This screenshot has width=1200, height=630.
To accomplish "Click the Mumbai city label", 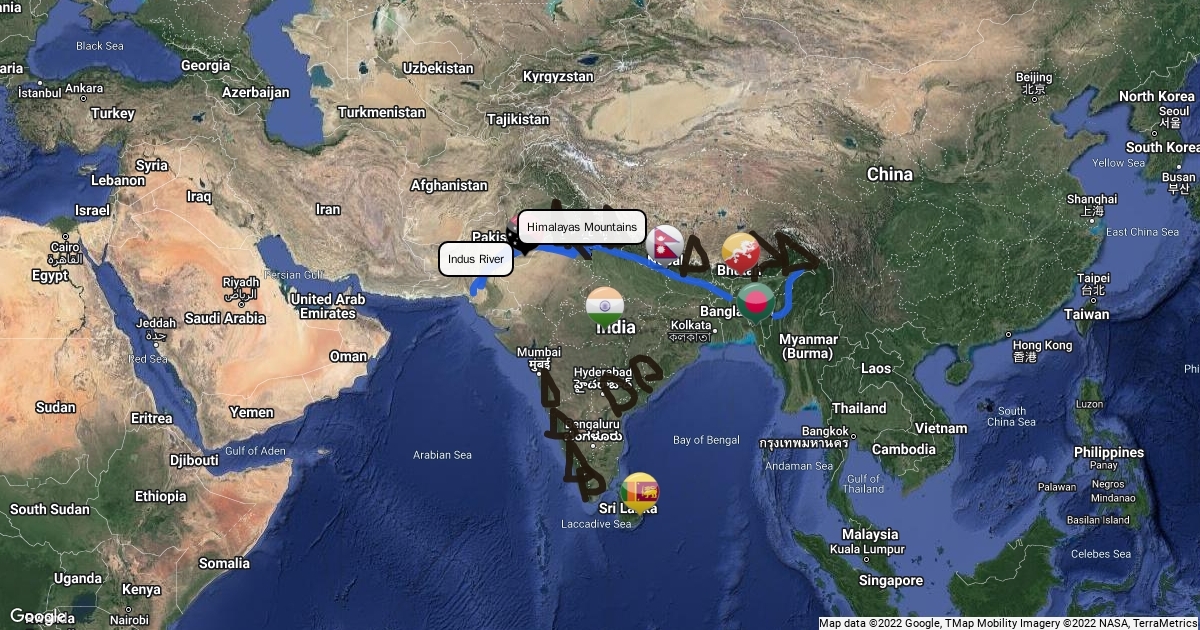I will pyautogui.click(x=538, y=352).
